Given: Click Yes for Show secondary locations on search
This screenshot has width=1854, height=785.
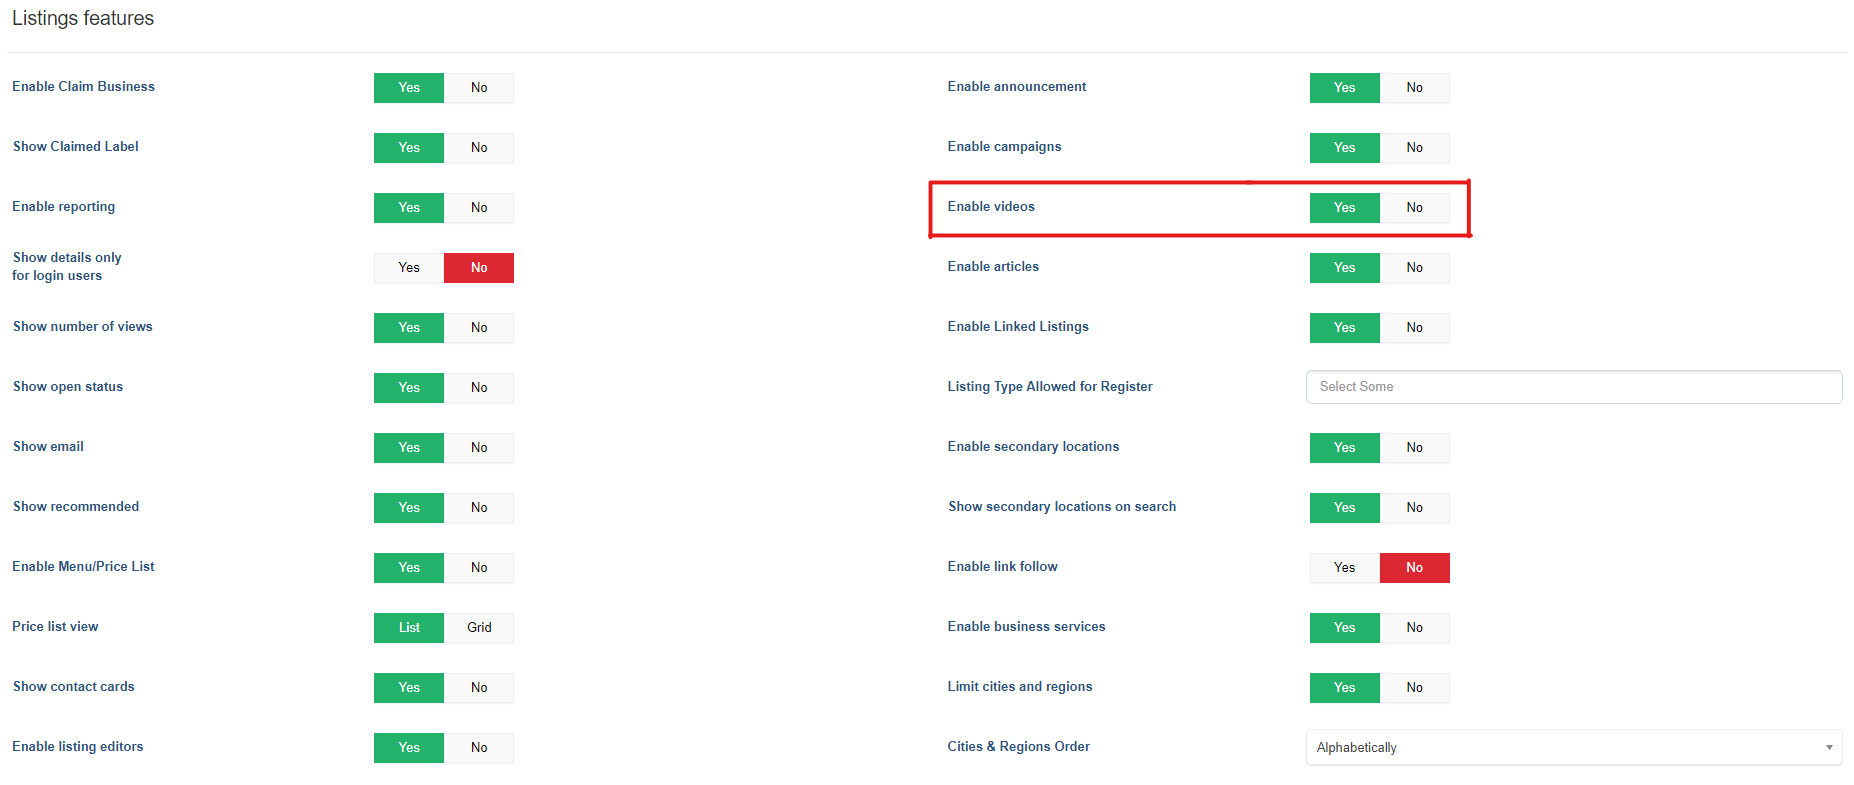Looking at the screenshot, I should coord(1345,508).
